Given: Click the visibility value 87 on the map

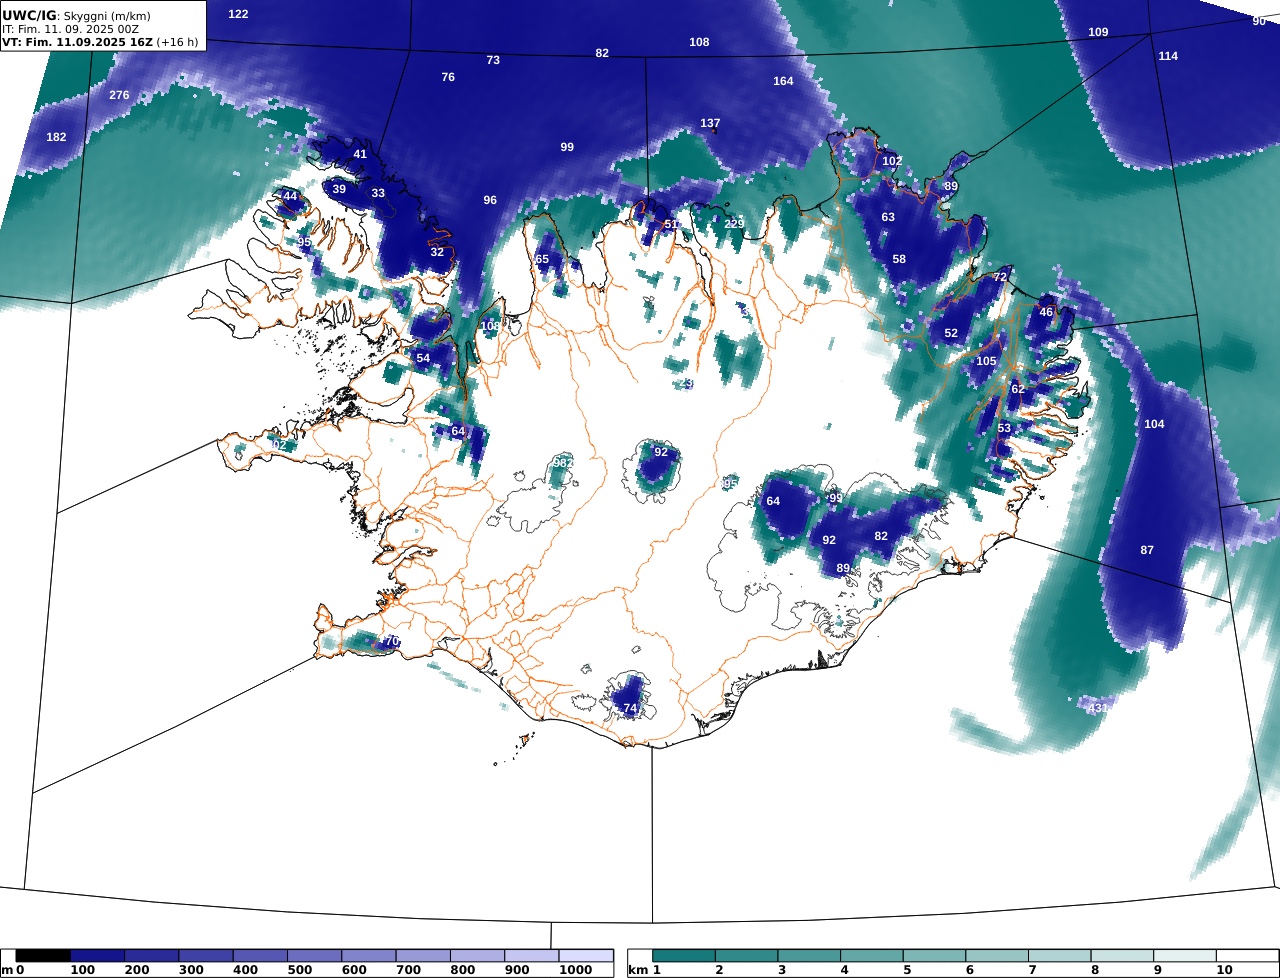Looking at the screenshot, I should point(1147,550).
